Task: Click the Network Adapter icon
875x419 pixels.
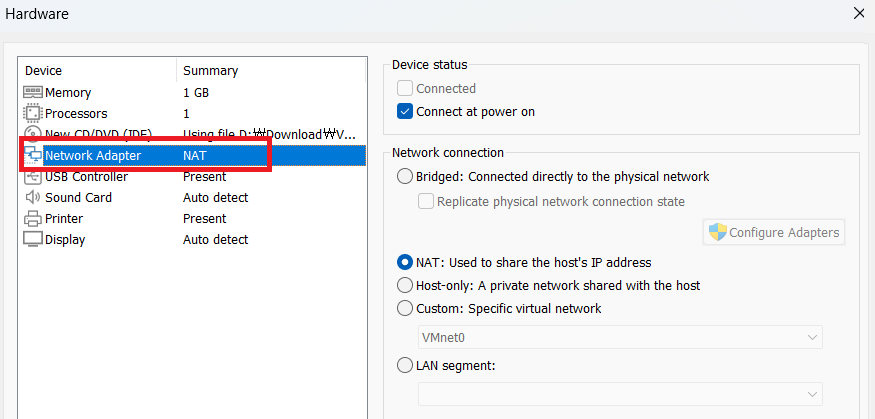Action: (33, 156)
